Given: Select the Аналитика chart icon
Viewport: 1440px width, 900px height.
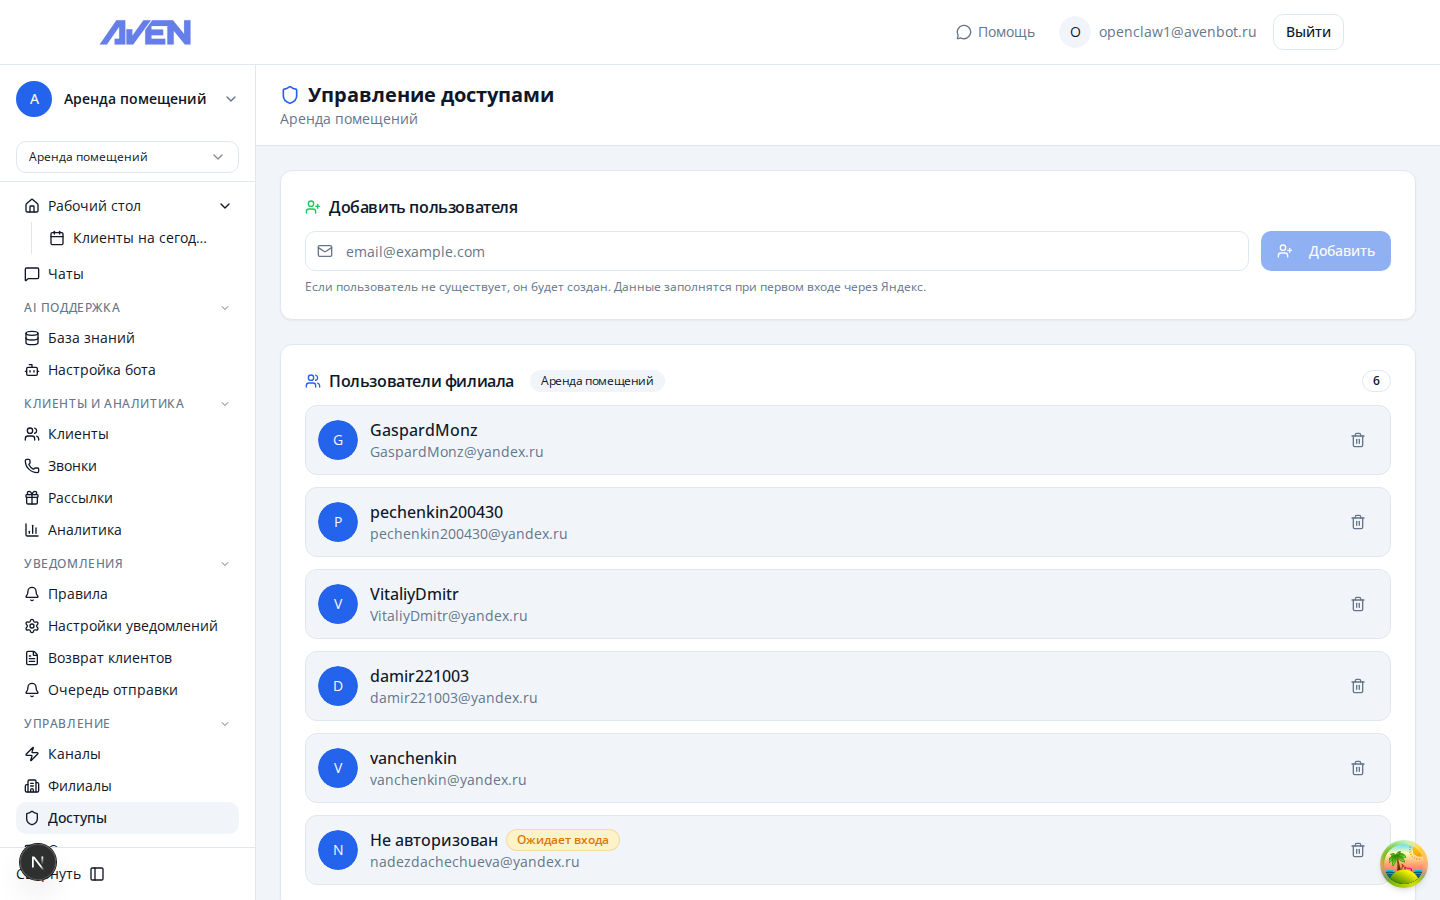Looking at the screenshot, I should coord(31,529).
